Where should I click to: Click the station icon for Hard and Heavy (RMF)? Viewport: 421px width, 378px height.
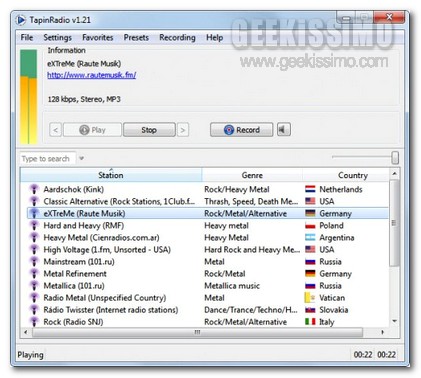coord(34,225)
